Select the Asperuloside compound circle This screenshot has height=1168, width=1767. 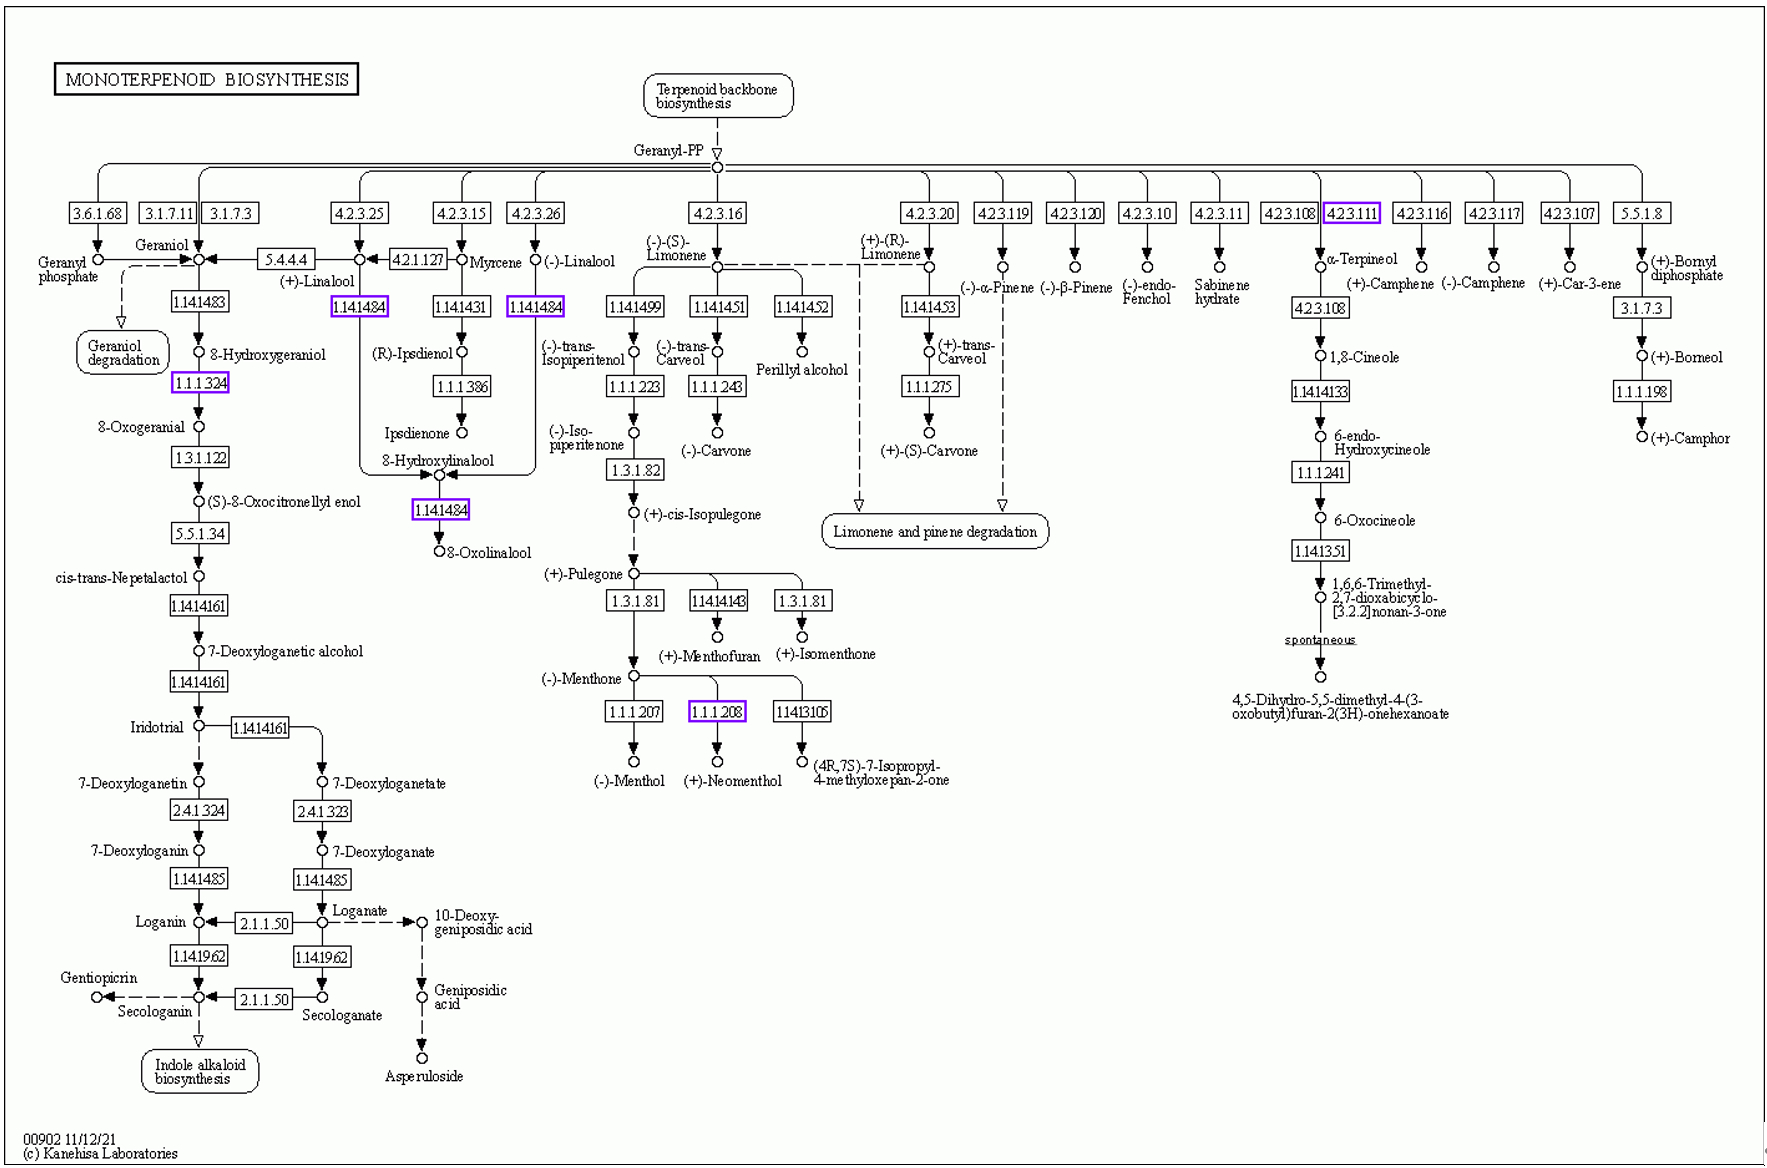coord(422,1058)
